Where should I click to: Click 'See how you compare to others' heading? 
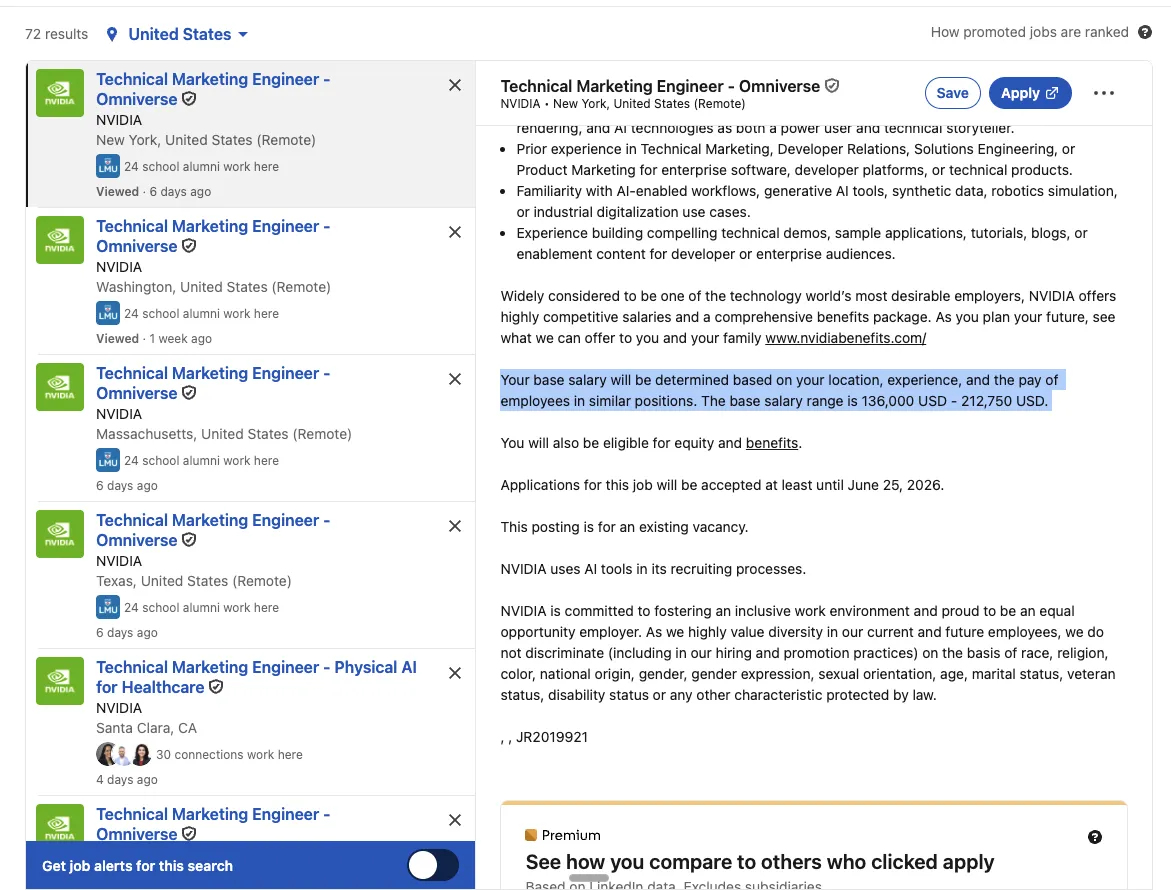(x=760, y=862)
